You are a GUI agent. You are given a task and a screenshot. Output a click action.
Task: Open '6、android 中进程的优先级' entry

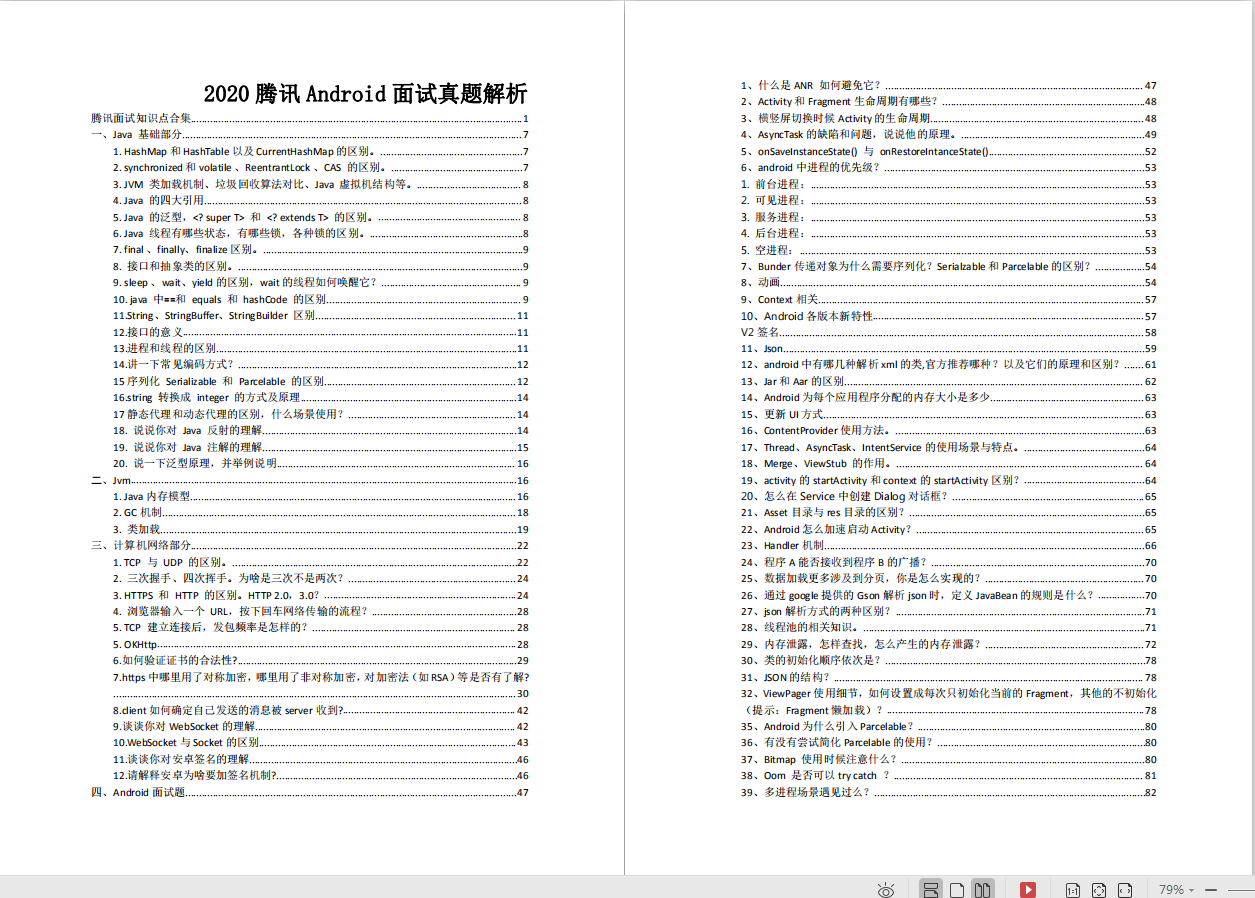pyautogui.click(x=949, y=168)
